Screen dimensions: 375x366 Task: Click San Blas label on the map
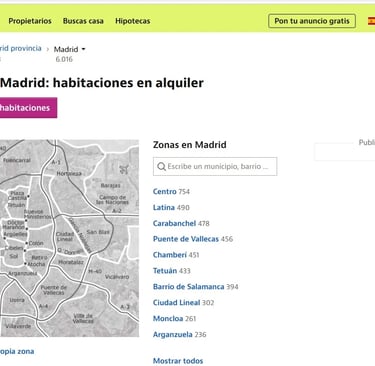(98, 232)
